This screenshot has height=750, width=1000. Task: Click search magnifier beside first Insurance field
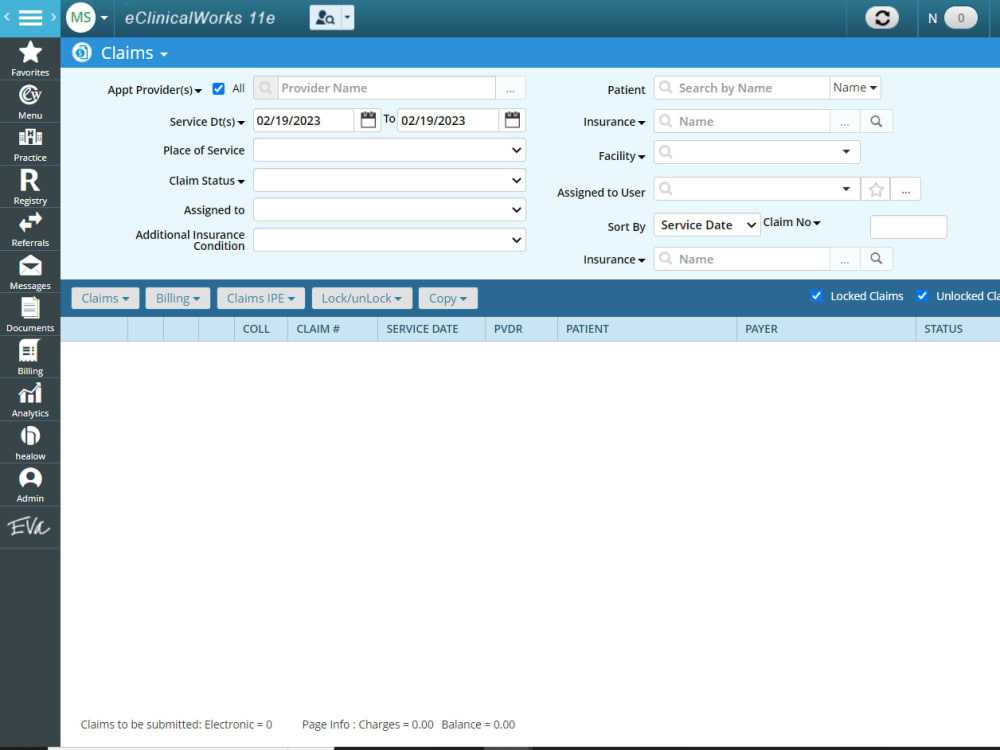(x=876, y=121)
